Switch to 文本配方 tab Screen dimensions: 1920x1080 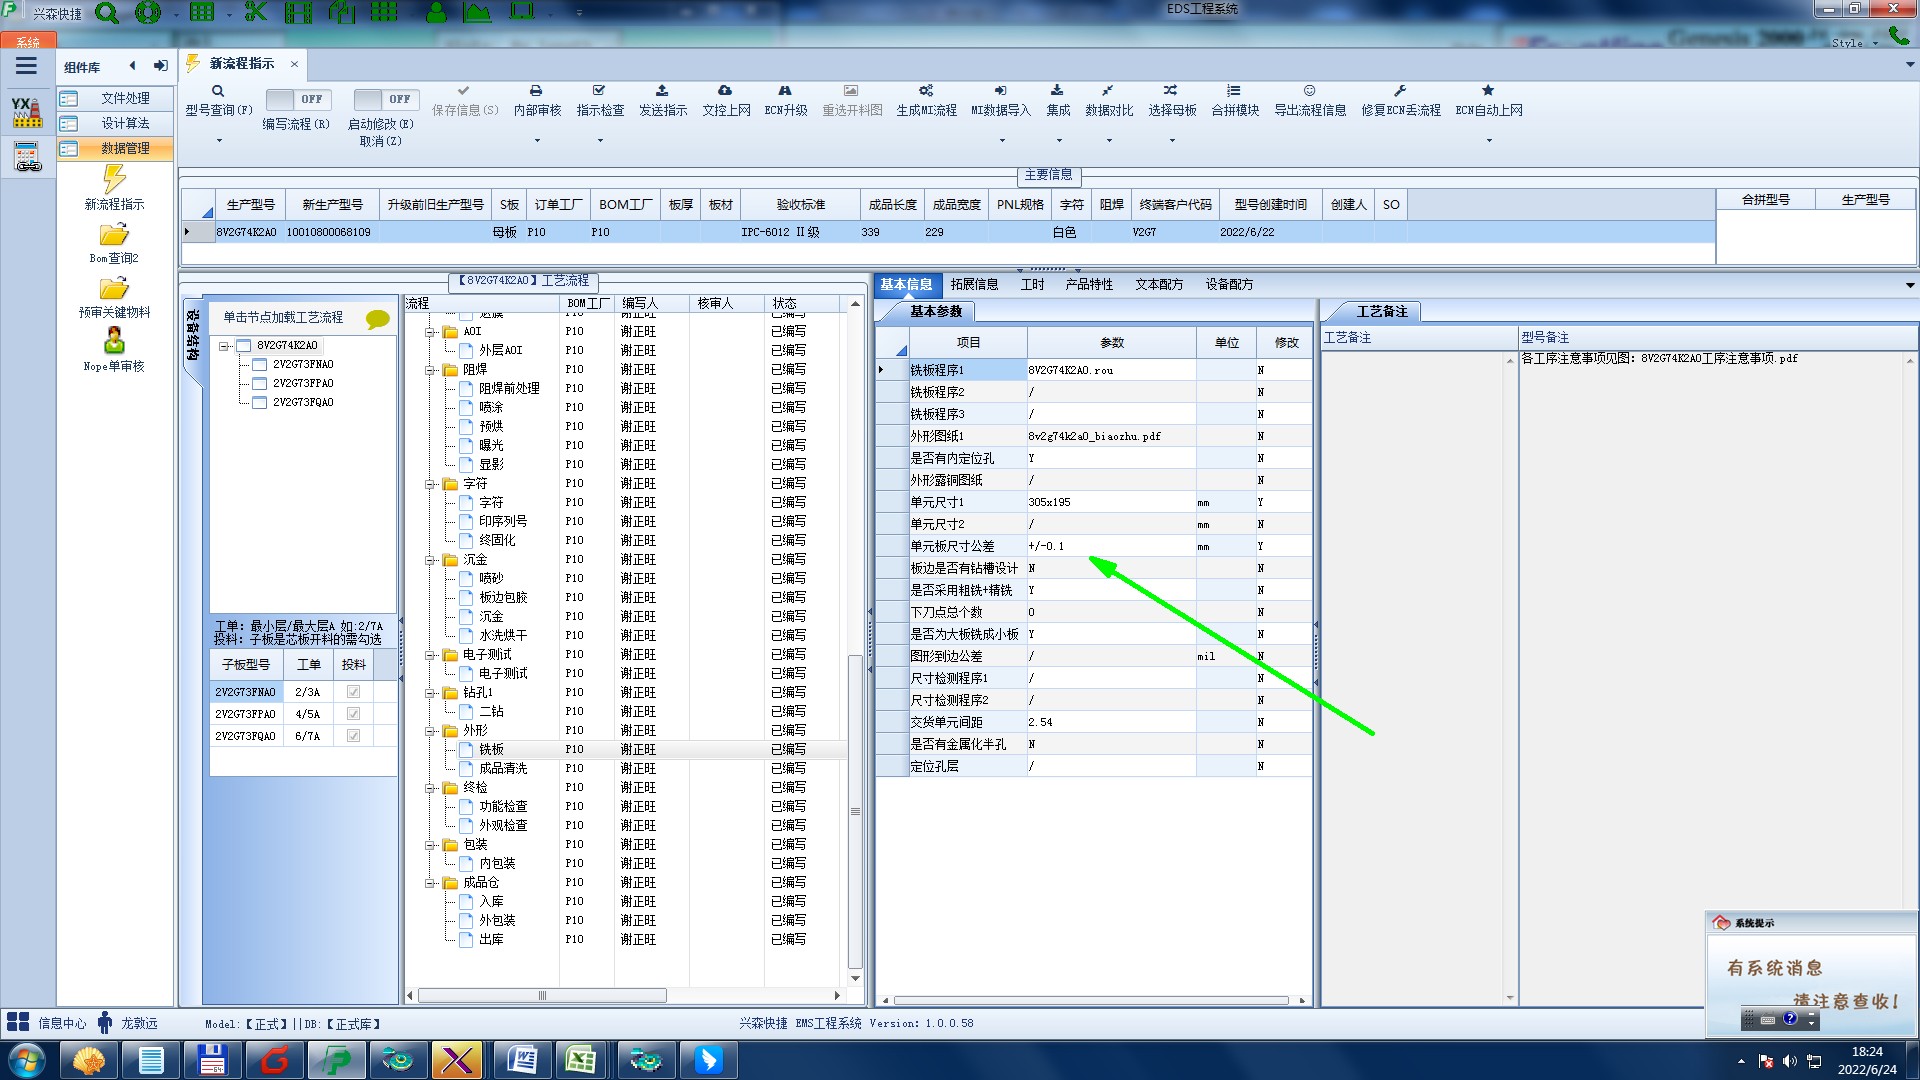[x=1159, y=284]
